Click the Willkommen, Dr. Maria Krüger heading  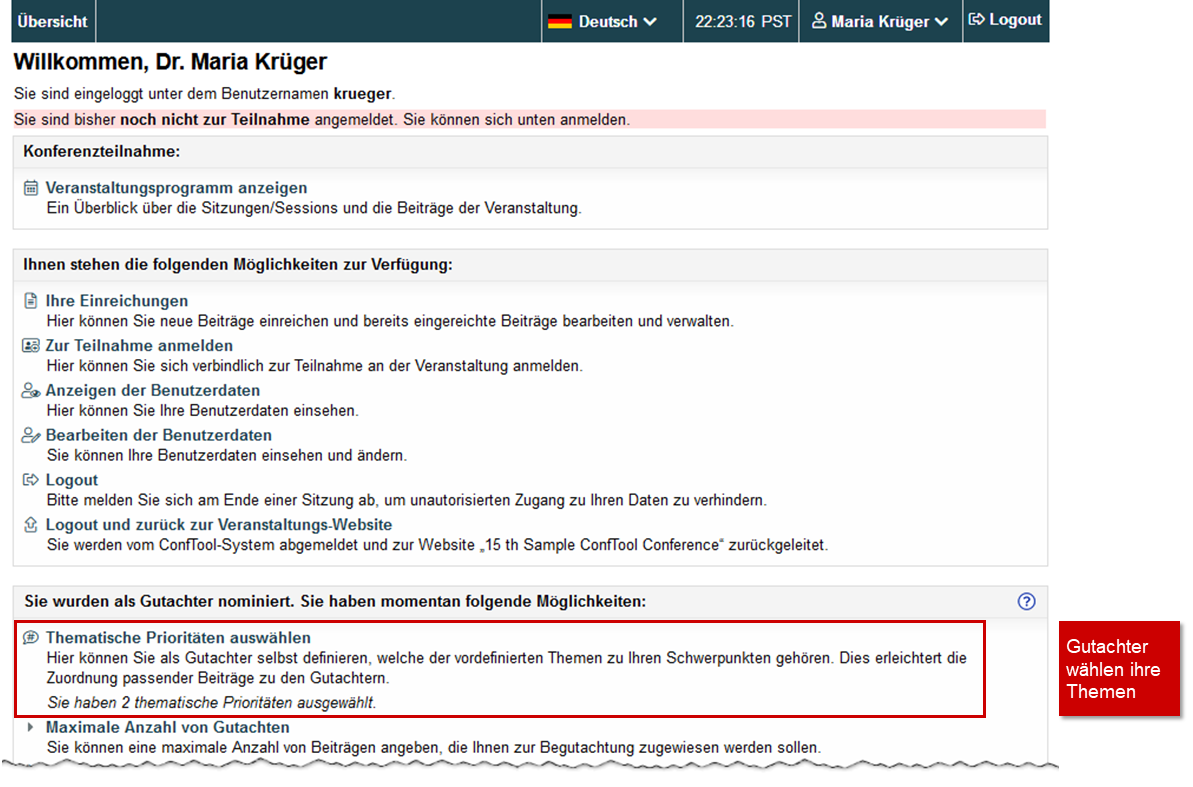(x=170, y=62)
